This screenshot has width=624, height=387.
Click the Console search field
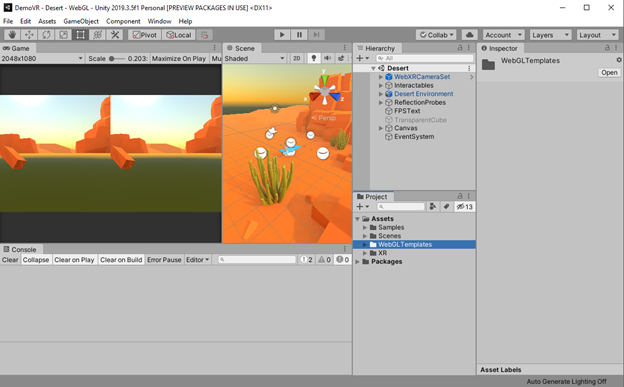click(x=257, y=260)
